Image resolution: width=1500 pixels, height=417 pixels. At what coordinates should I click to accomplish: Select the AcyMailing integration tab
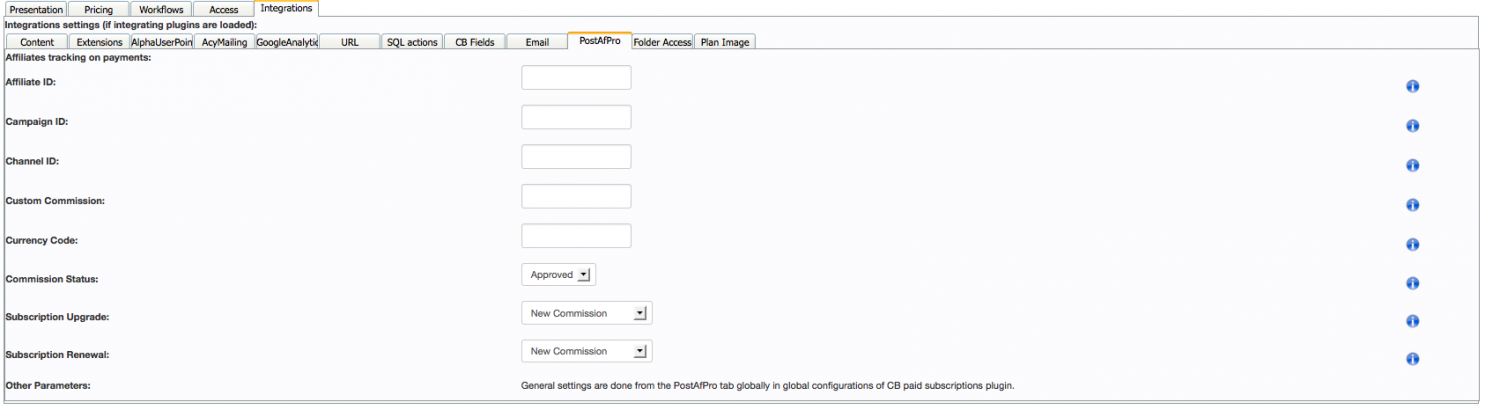224,42
